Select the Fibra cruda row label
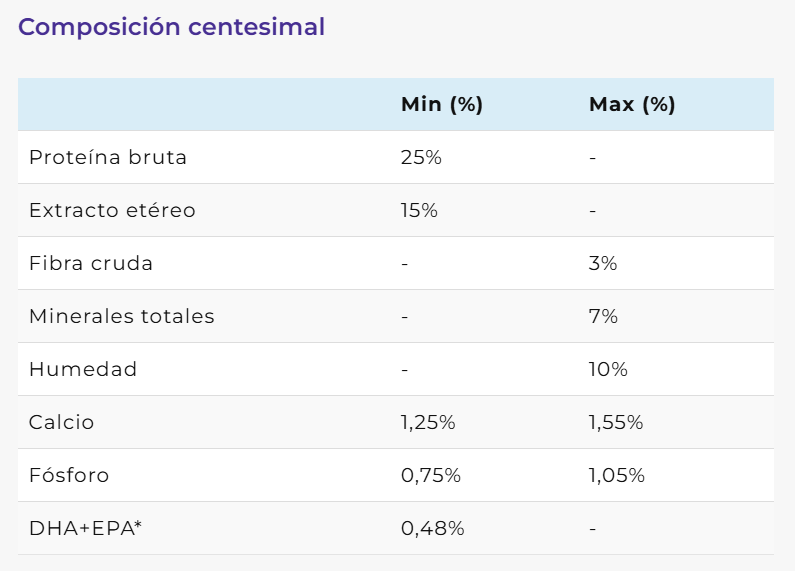The width and height of the screenshot is (795, 571). [91, 264]
